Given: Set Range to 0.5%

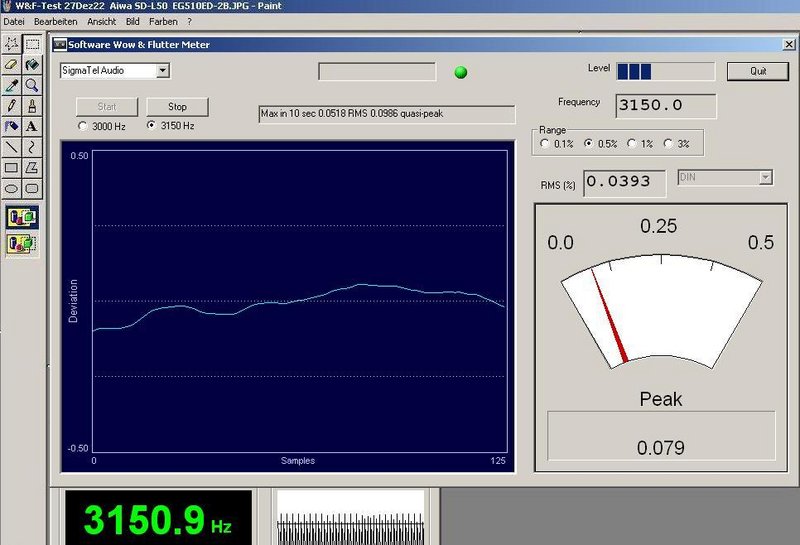Looking at the screenshot, I should click(x=588, y=143).
